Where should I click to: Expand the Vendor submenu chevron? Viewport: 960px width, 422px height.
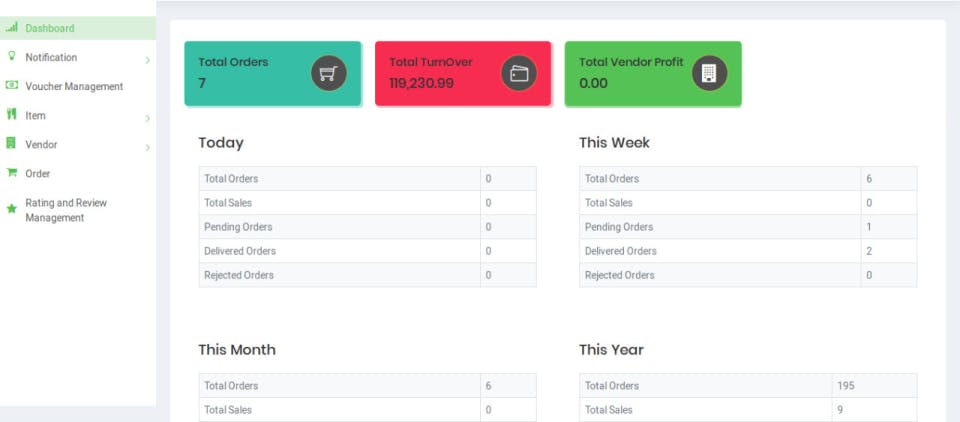[147, 148]
